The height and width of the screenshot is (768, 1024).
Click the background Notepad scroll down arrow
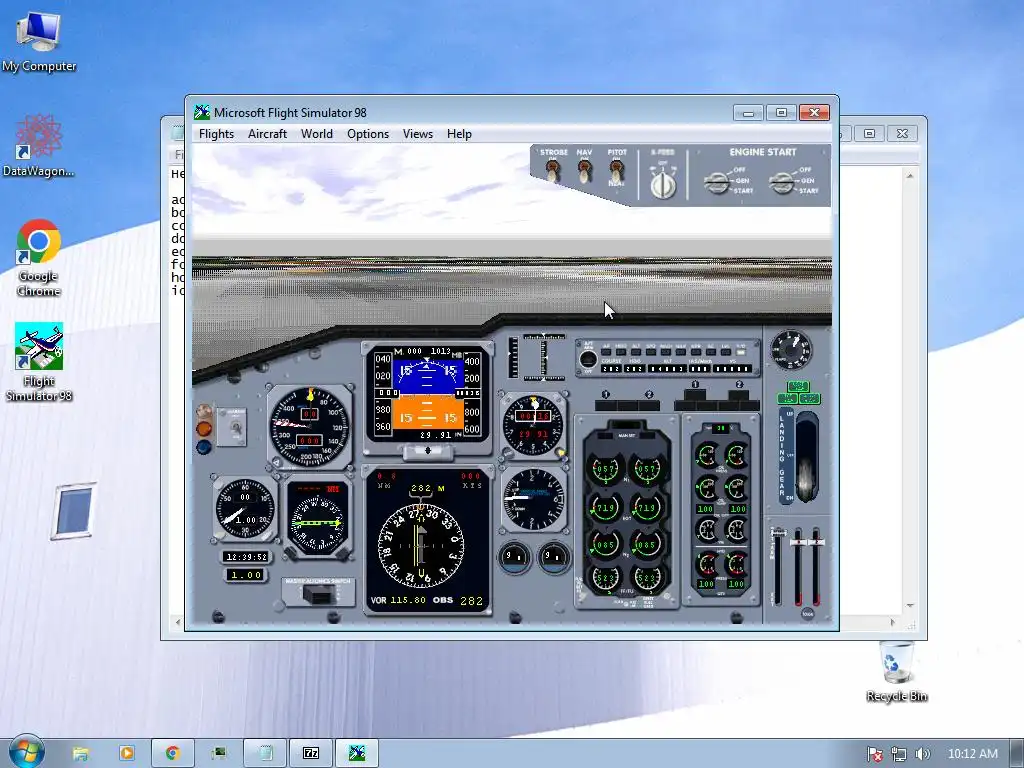[910, 606]
